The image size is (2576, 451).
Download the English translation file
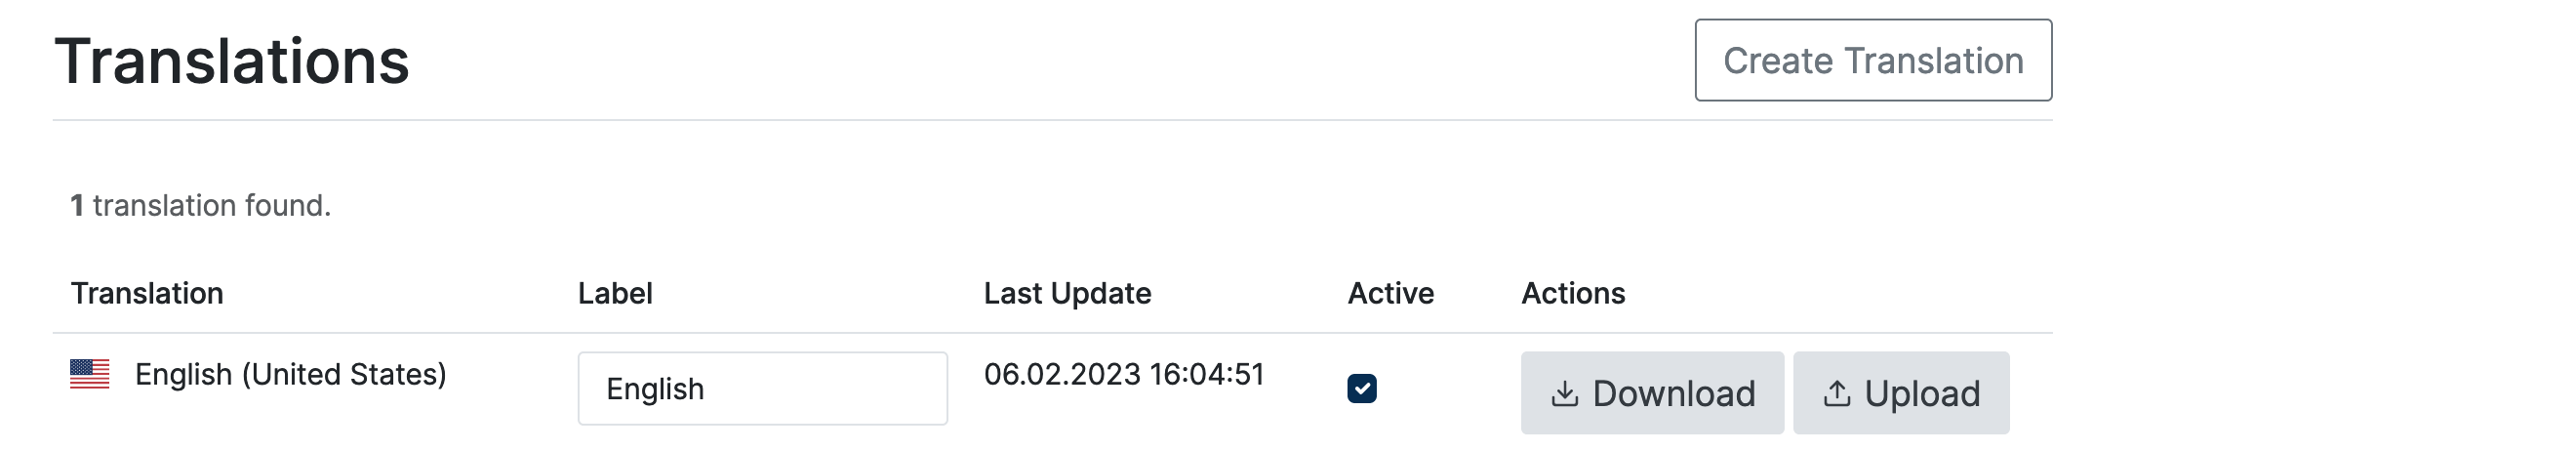[1651, 393]
